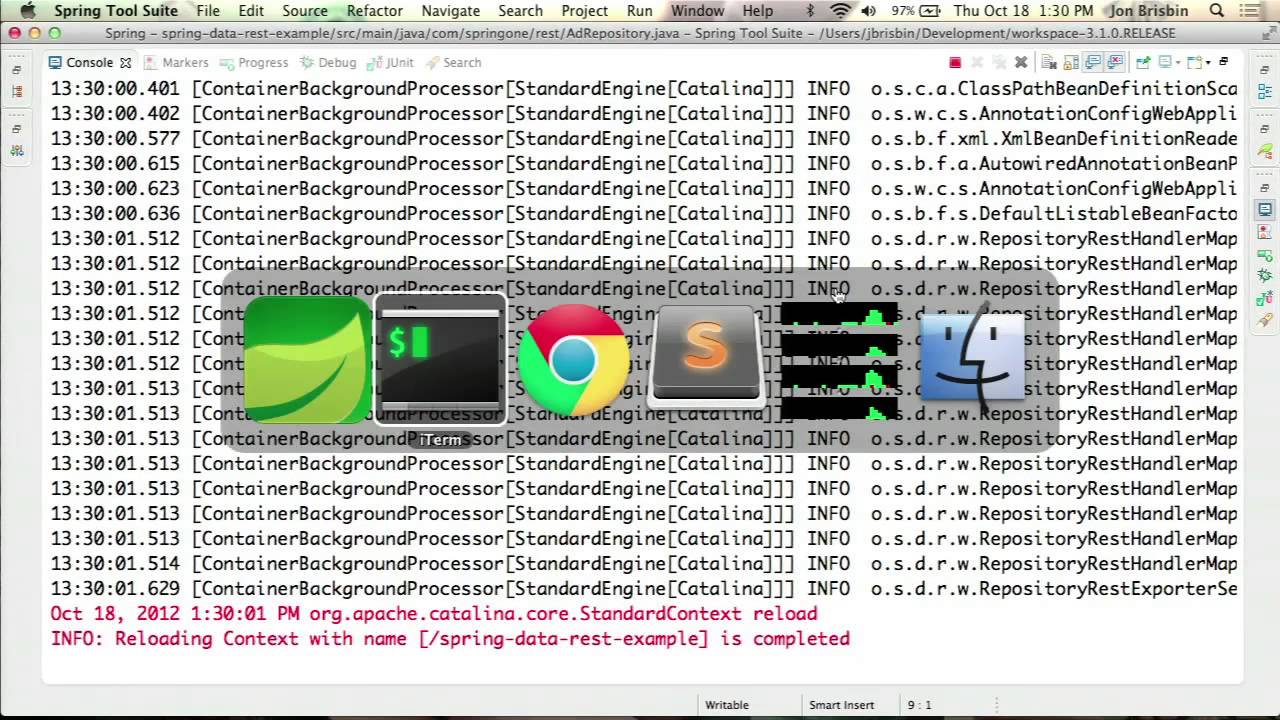Click the Markers icon in right sidebar
Image resolution: width=1280 pixels, height=720 pixels.
(1265, 230)
